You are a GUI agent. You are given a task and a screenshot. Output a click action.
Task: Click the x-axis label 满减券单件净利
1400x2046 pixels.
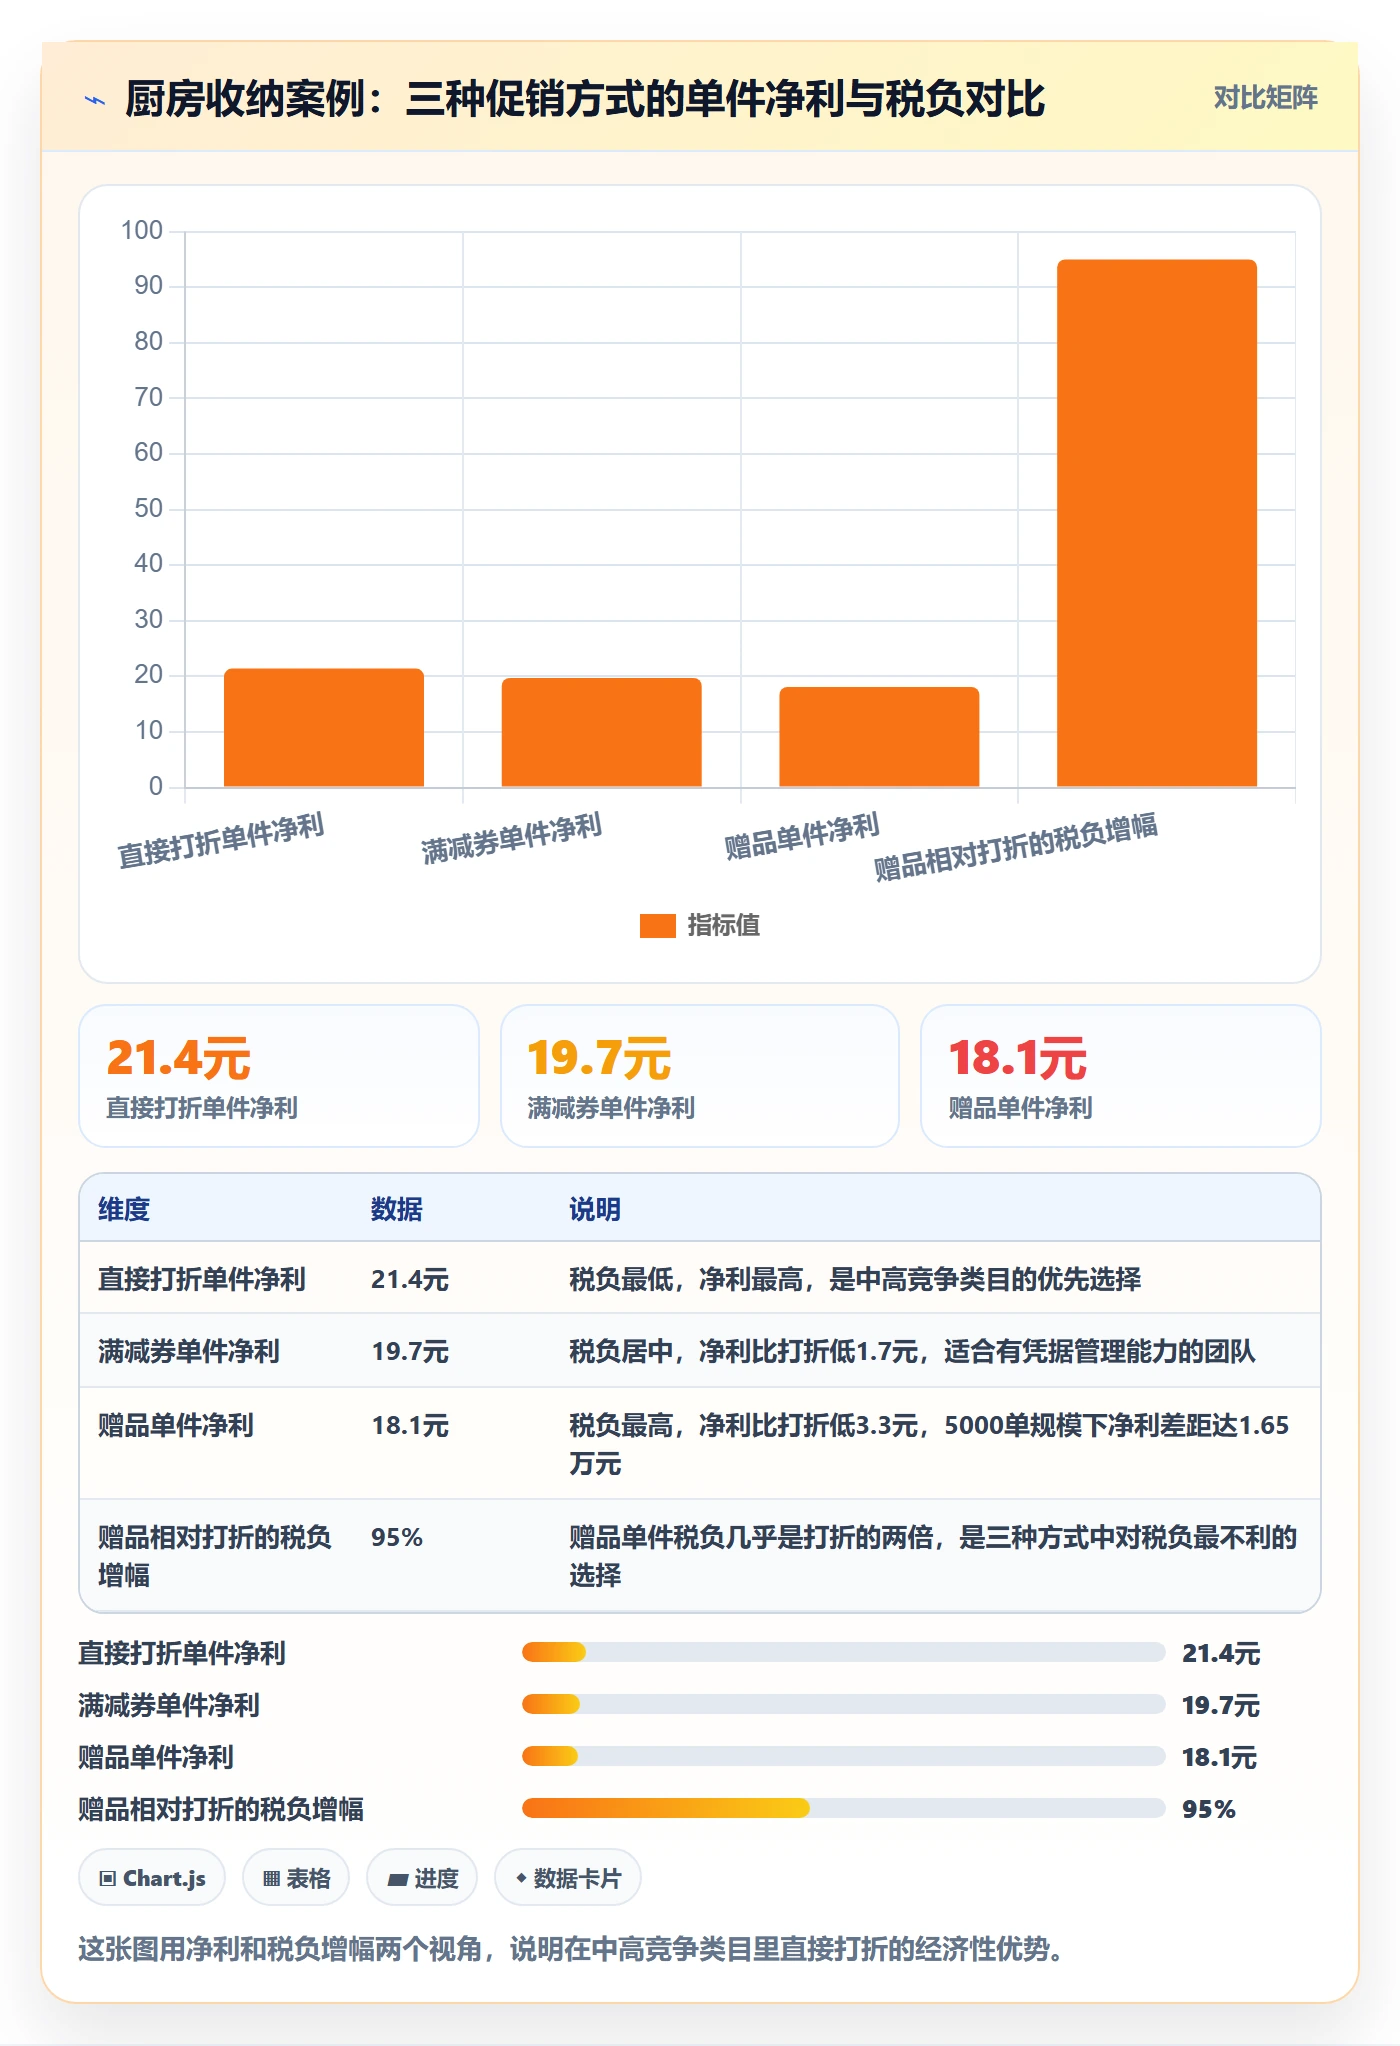click(x=511, y=839)
